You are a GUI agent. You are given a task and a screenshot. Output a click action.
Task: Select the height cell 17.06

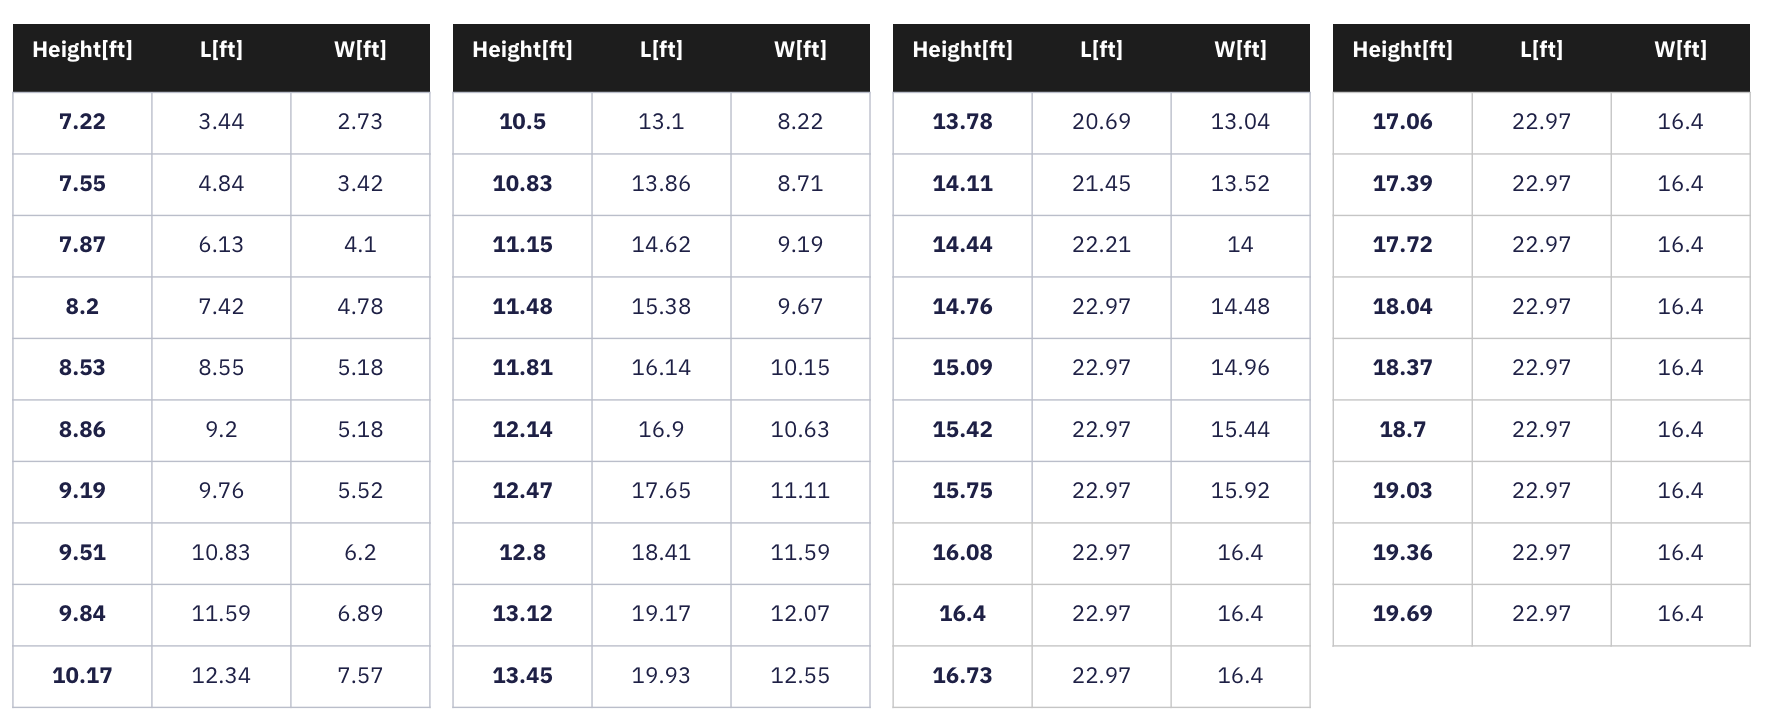1402,122
